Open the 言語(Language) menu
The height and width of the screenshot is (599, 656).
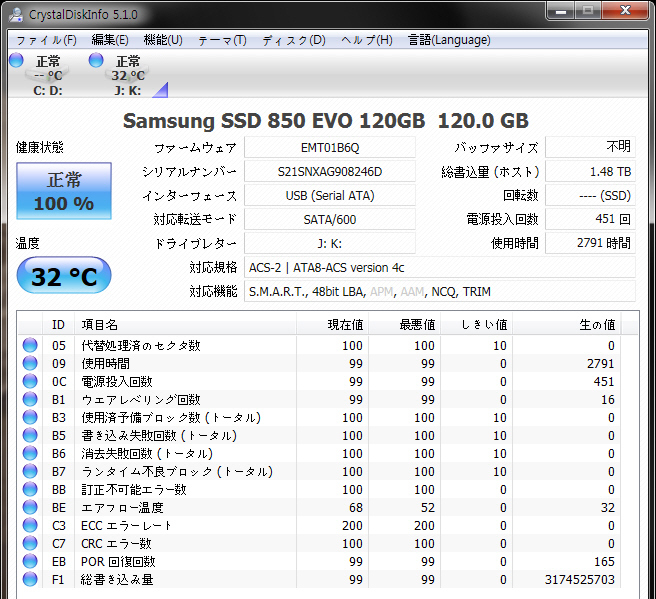click(x=449, y=40)
